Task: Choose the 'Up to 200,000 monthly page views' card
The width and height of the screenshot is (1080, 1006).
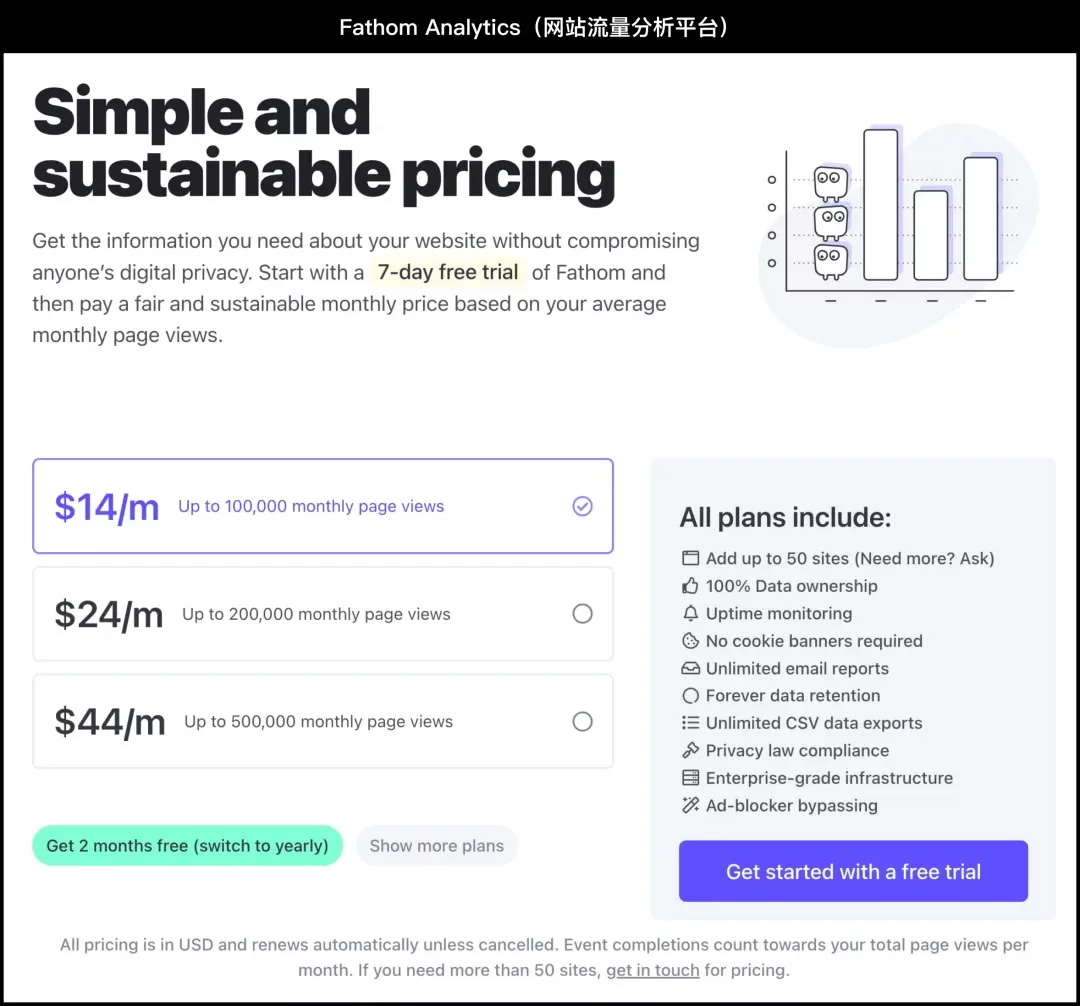Action: pyautogui.click(x=323, y=614)
